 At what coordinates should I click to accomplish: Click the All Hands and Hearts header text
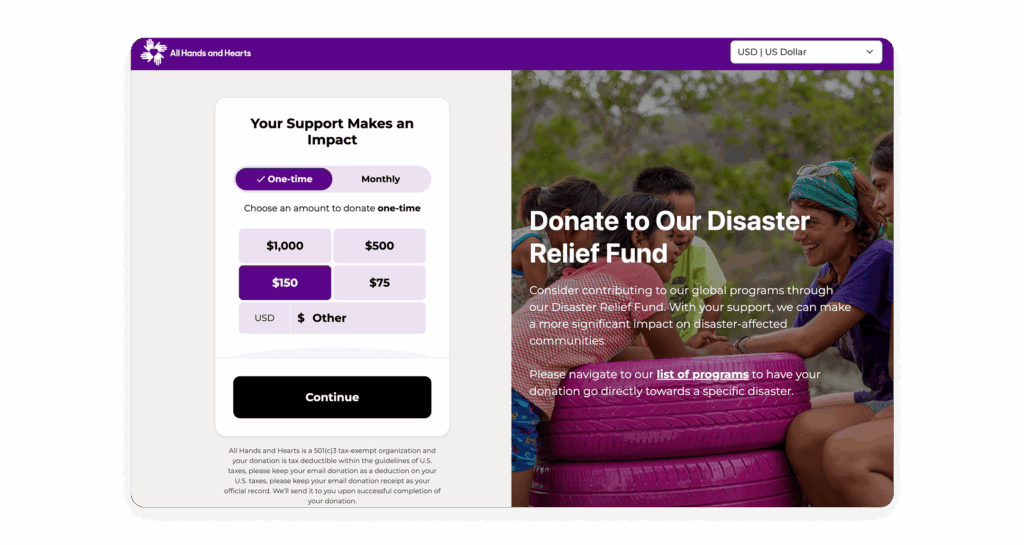click(x=210, y=53)
